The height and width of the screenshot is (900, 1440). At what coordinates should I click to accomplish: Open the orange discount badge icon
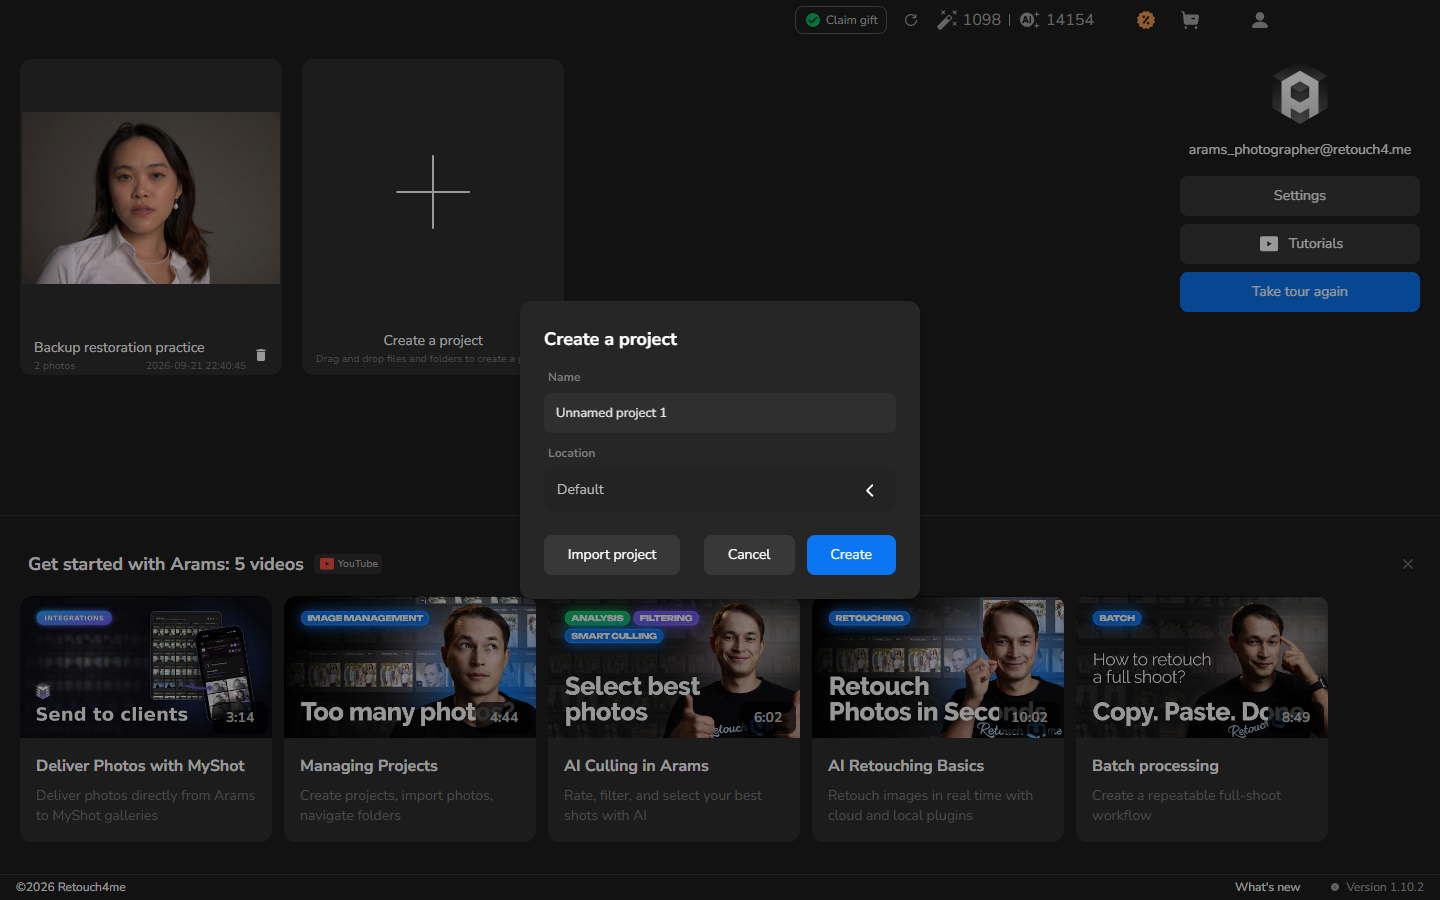1146,20
